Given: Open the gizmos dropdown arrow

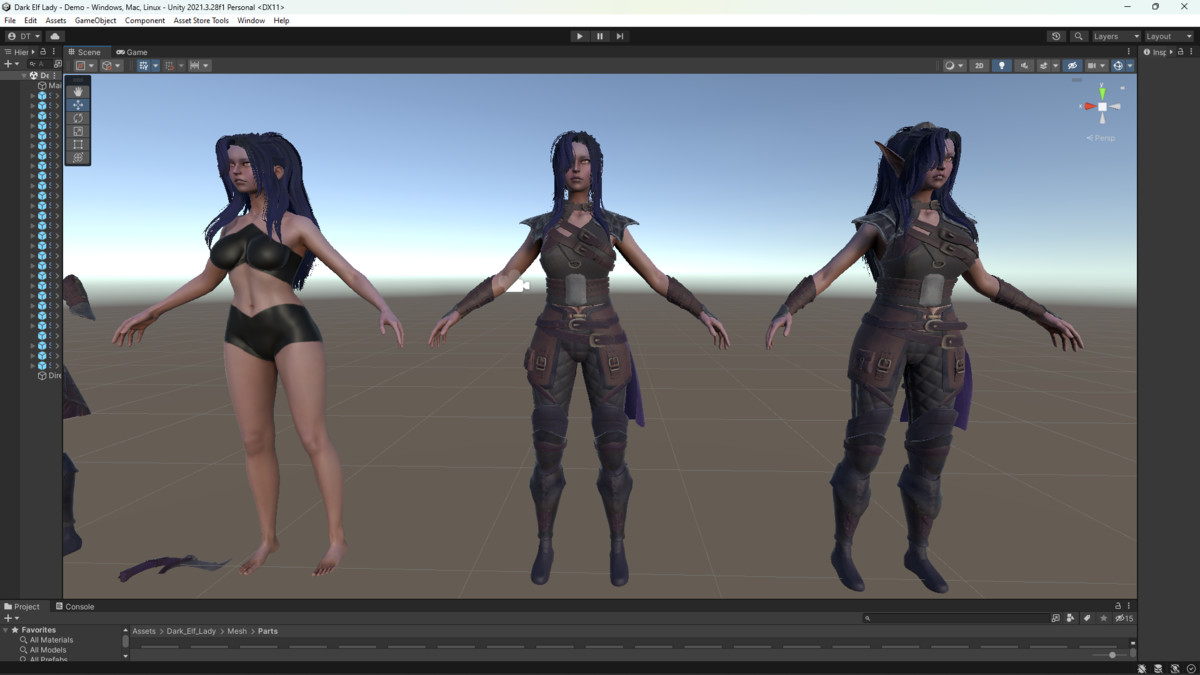Looking at the screenshot, I should click(x=1130, y=66).
